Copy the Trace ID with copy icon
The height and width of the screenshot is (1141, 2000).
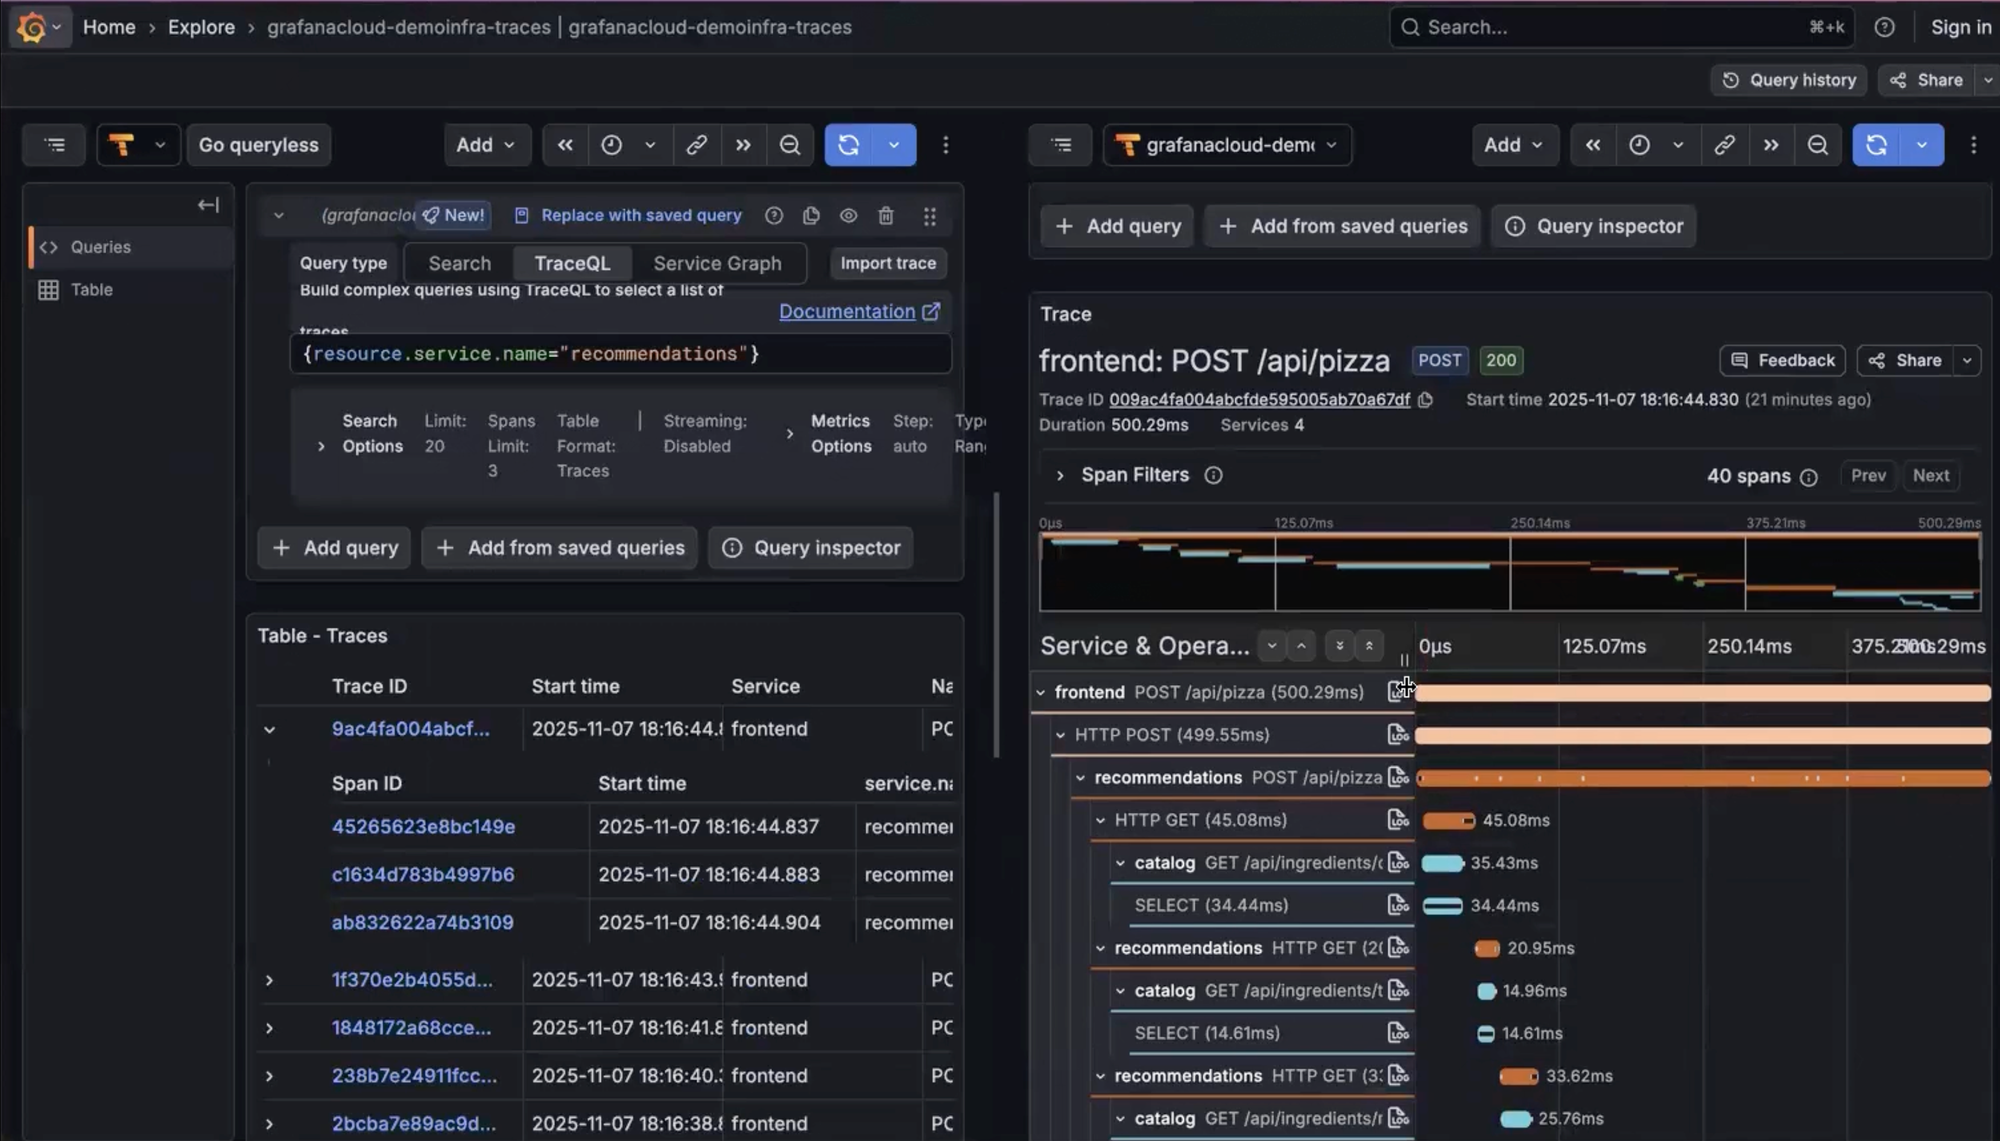click(x=1426, y=400)
